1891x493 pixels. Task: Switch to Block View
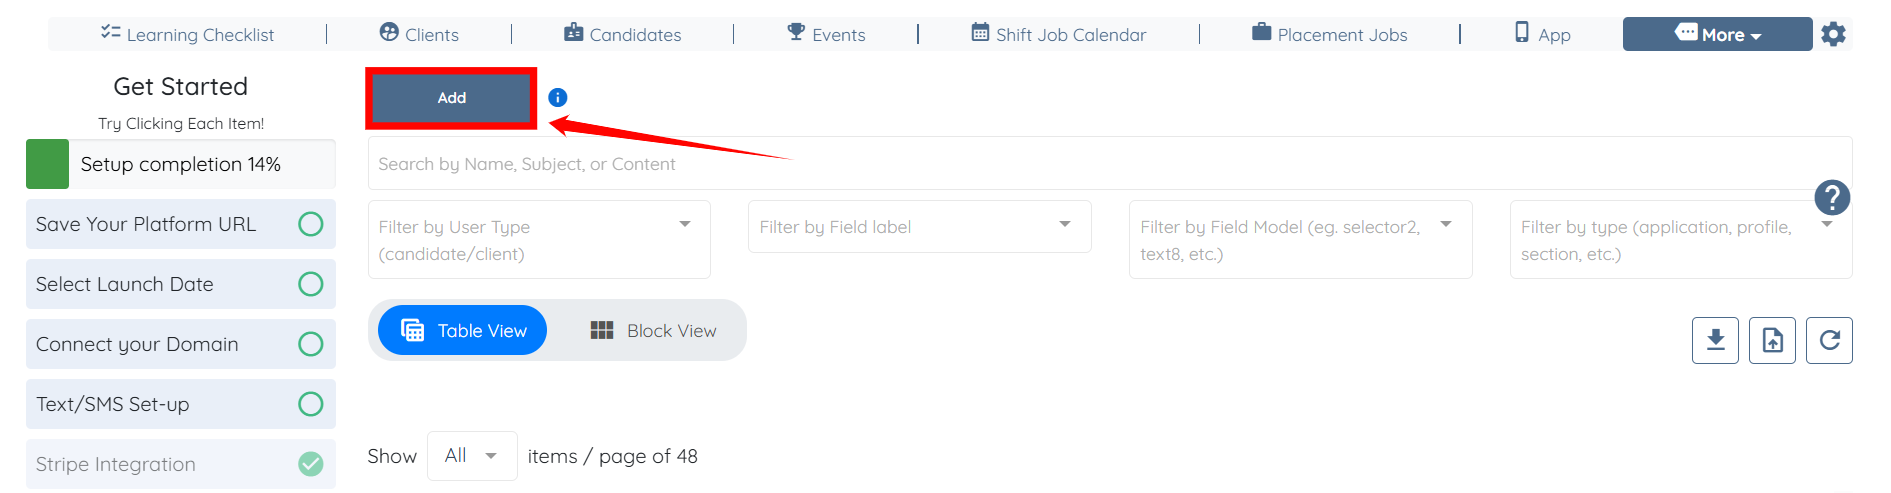[x=654, y=331]
